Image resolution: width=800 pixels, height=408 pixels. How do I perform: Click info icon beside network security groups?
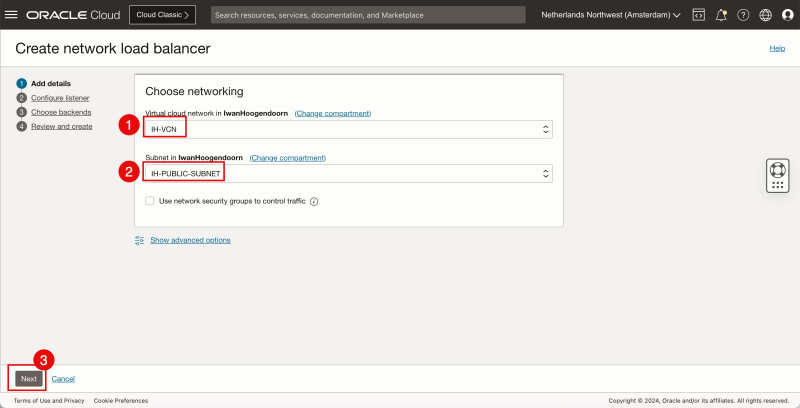pyautogui.click(x=314, y=201)
